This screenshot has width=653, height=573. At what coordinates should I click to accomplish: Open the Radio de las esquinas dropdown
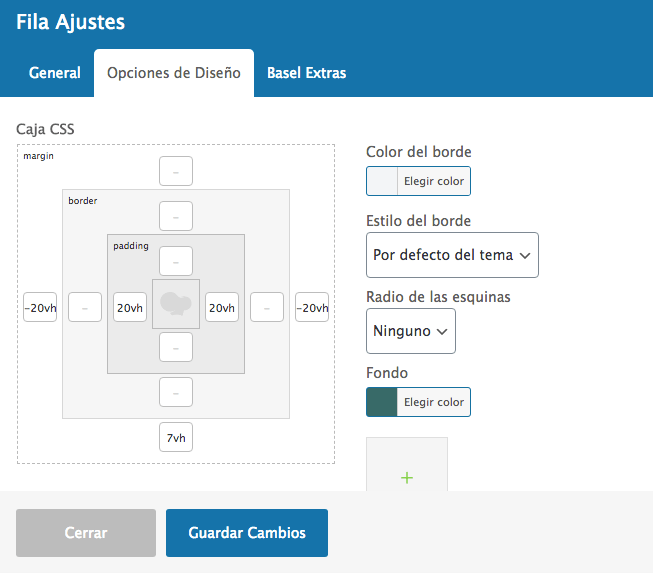click(x=411, y=331)
